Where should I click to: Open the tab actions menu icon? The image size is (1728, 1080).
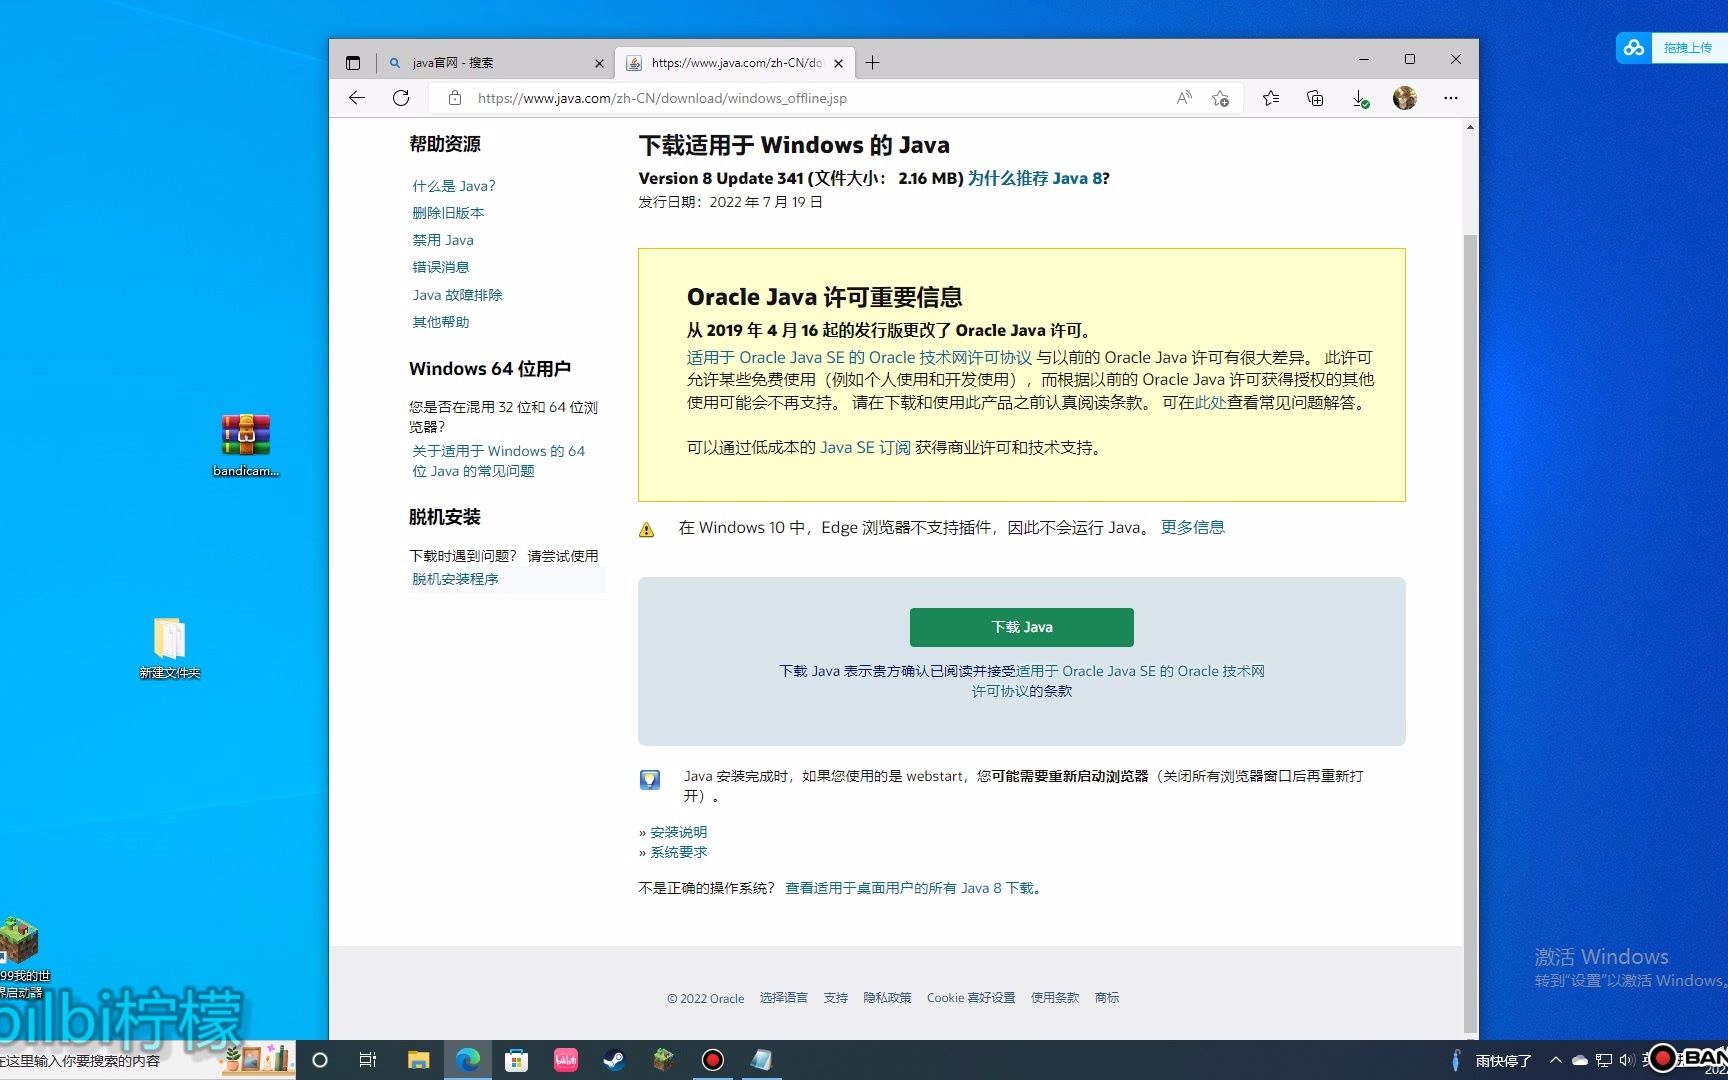pyautogui.click(x=353, y=63)
